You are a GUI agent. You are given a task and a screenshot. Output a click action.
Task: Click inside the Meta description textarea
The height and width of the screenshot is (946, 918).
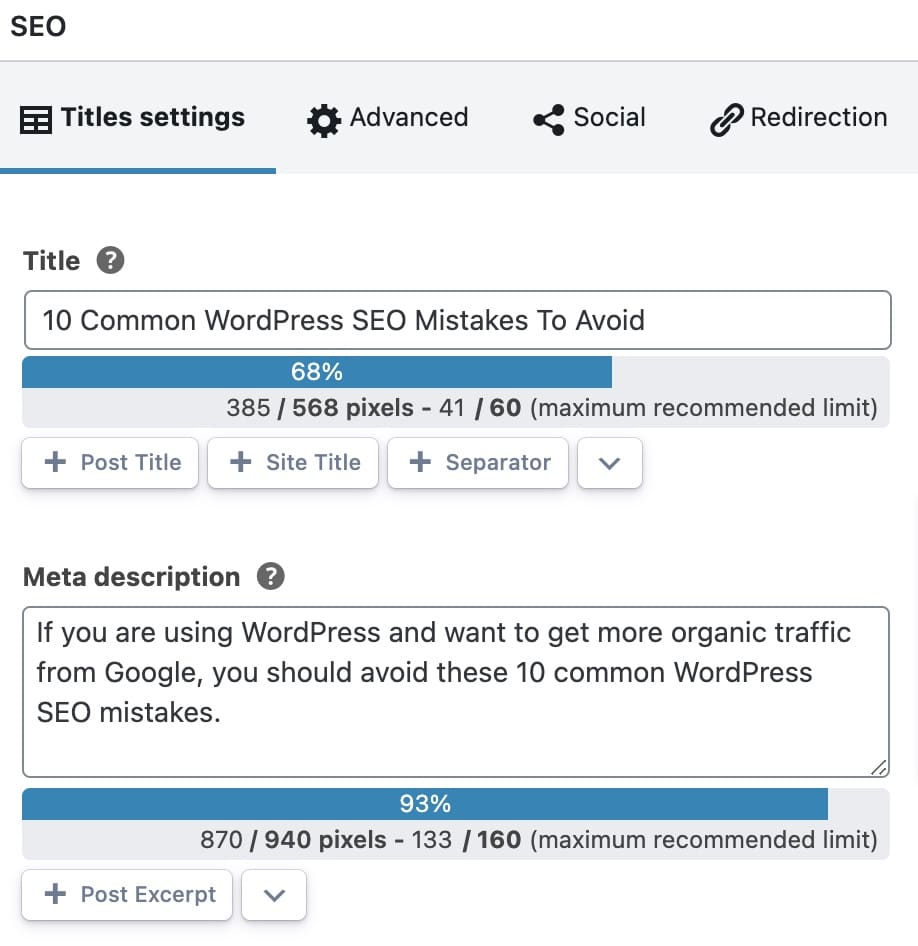click(x=456, y=692)
